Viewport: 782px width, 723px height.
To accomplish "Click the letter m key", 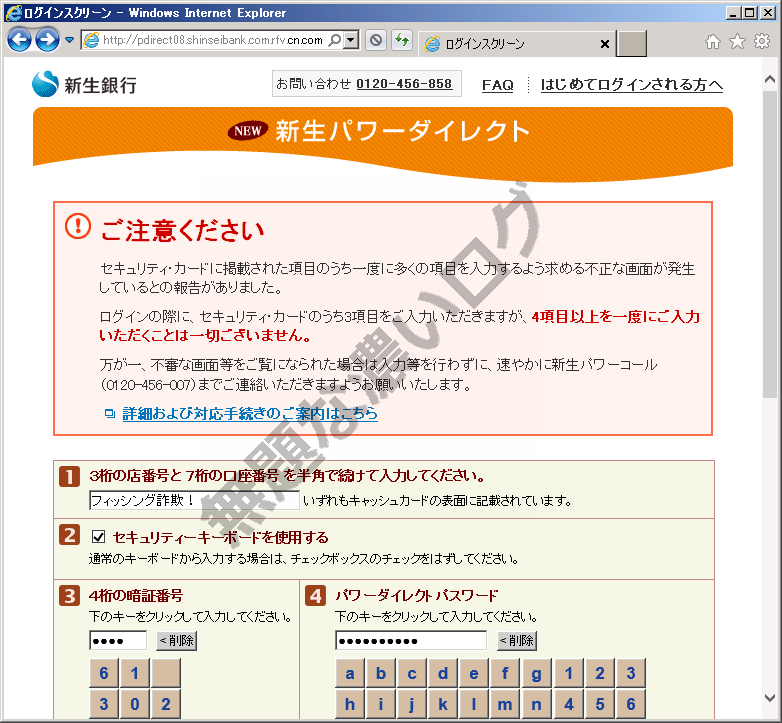I will (505, 704).
